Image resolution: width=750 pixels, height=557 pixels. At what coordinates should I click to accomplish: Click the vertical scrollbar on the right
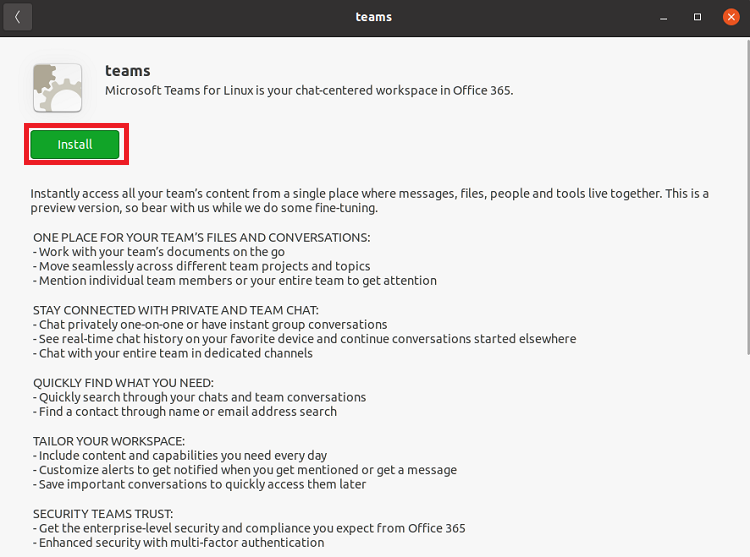point(748,197)
